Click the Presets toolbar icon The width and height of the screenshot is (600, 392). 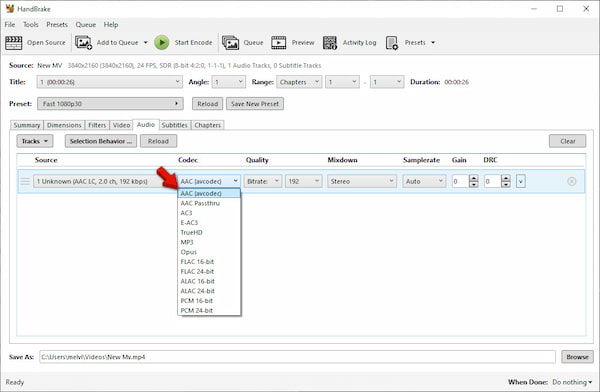pos(392,42)
